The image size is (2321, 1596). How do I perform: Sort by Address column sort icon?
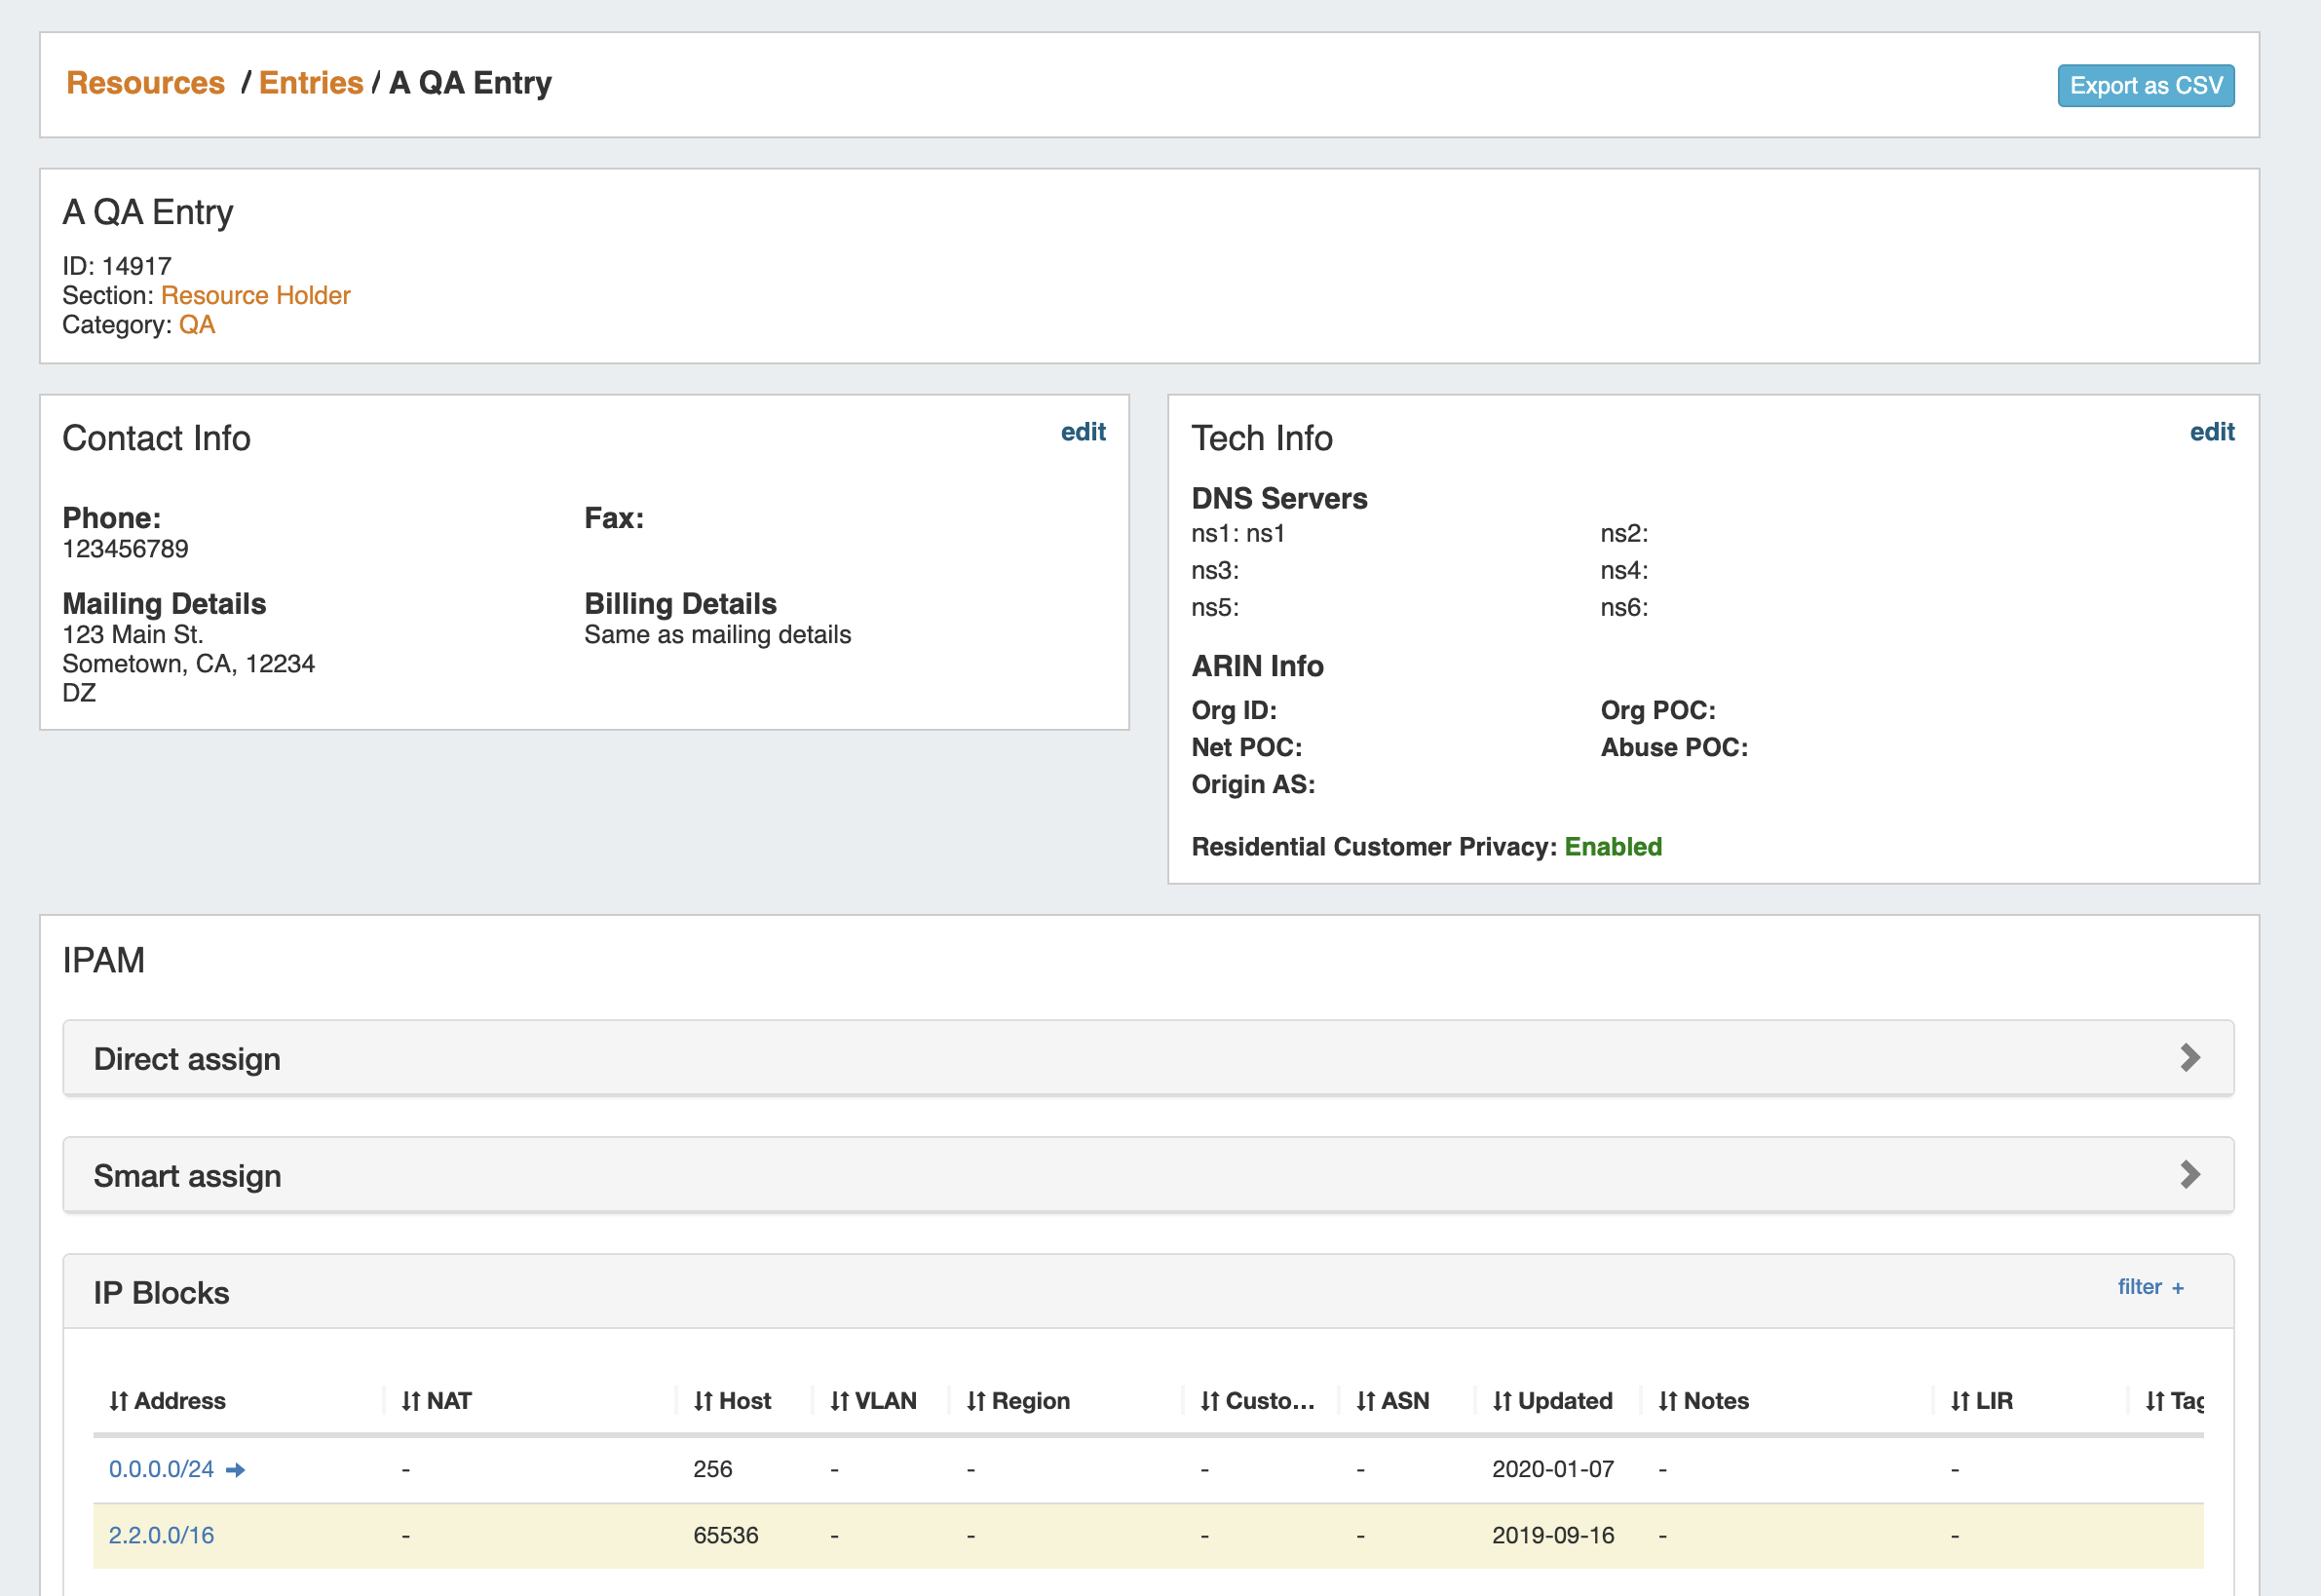pos(118,1401)
